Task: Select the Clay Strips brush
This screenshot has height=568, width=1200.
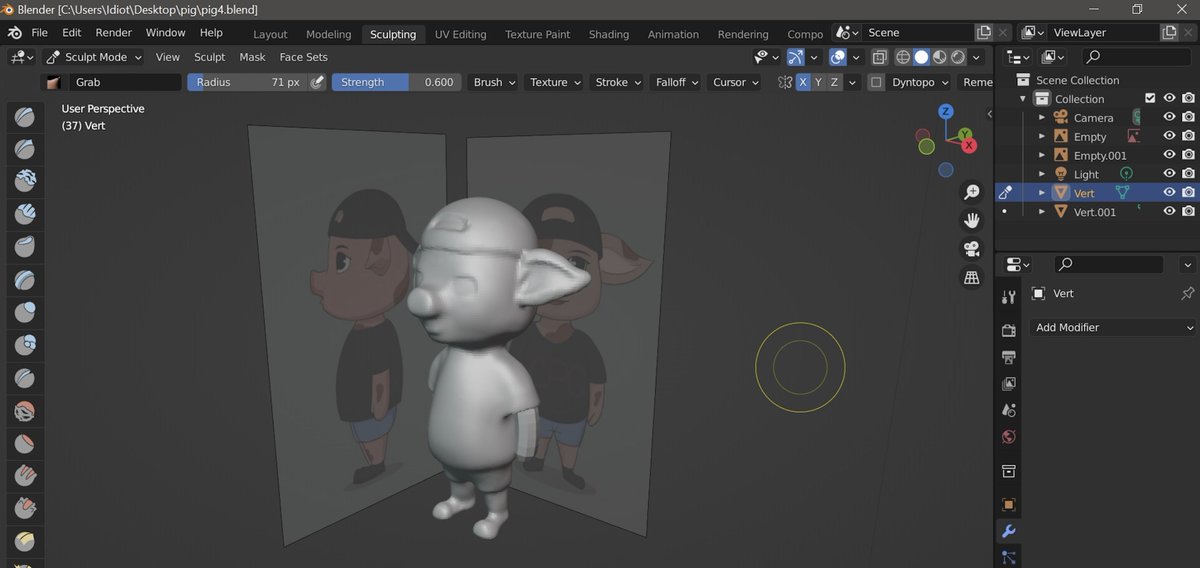Action: pyautogui.click(x=25, y=214)
